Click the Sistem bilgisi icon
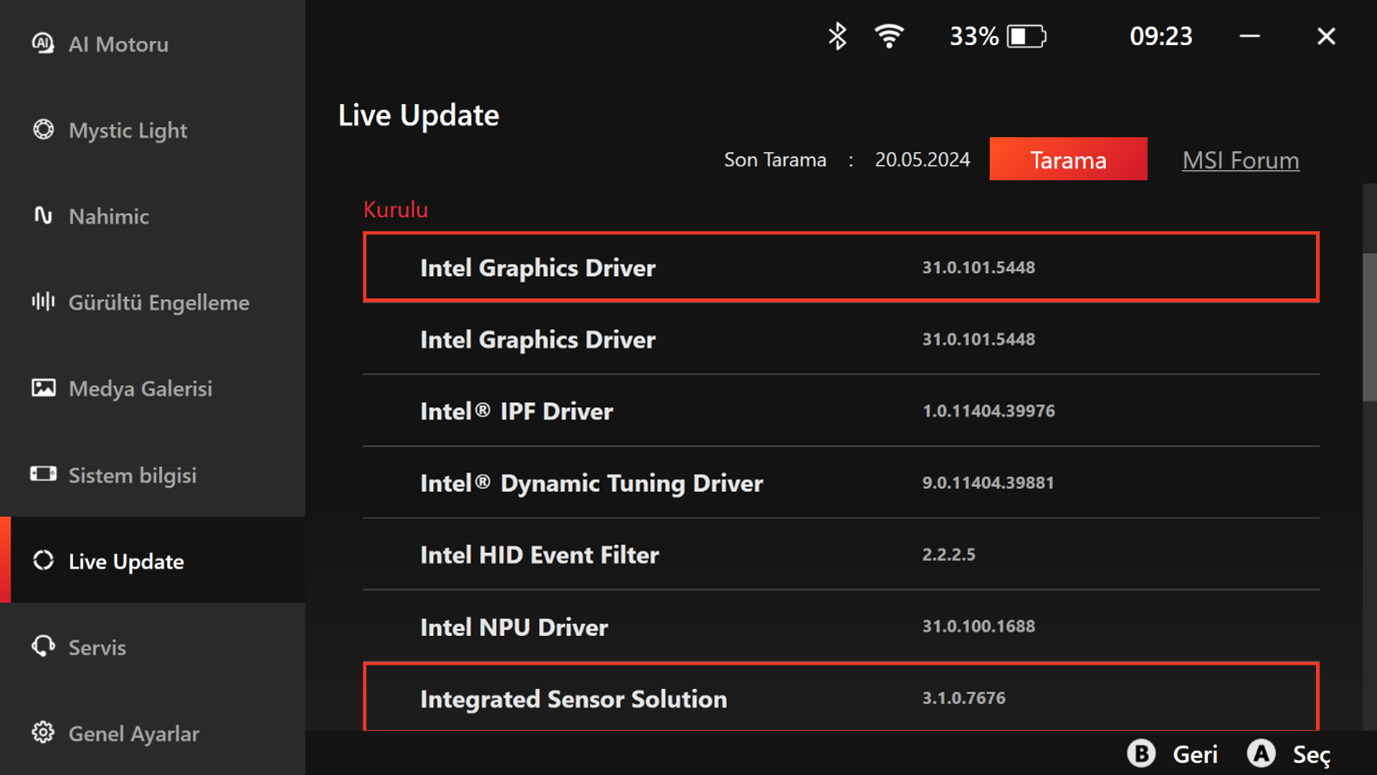This screenshot has width=1377, height=775. pos(43,474)
